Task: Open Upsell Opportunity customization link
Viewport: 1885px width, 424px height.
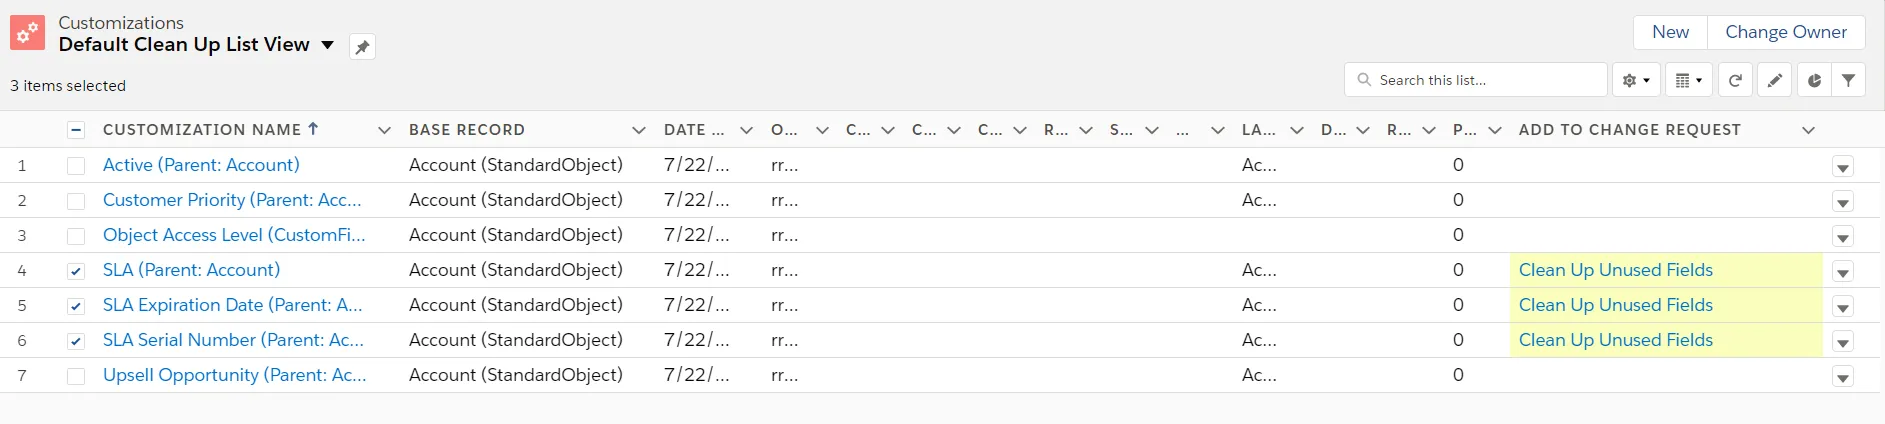Action: [234, 375]
